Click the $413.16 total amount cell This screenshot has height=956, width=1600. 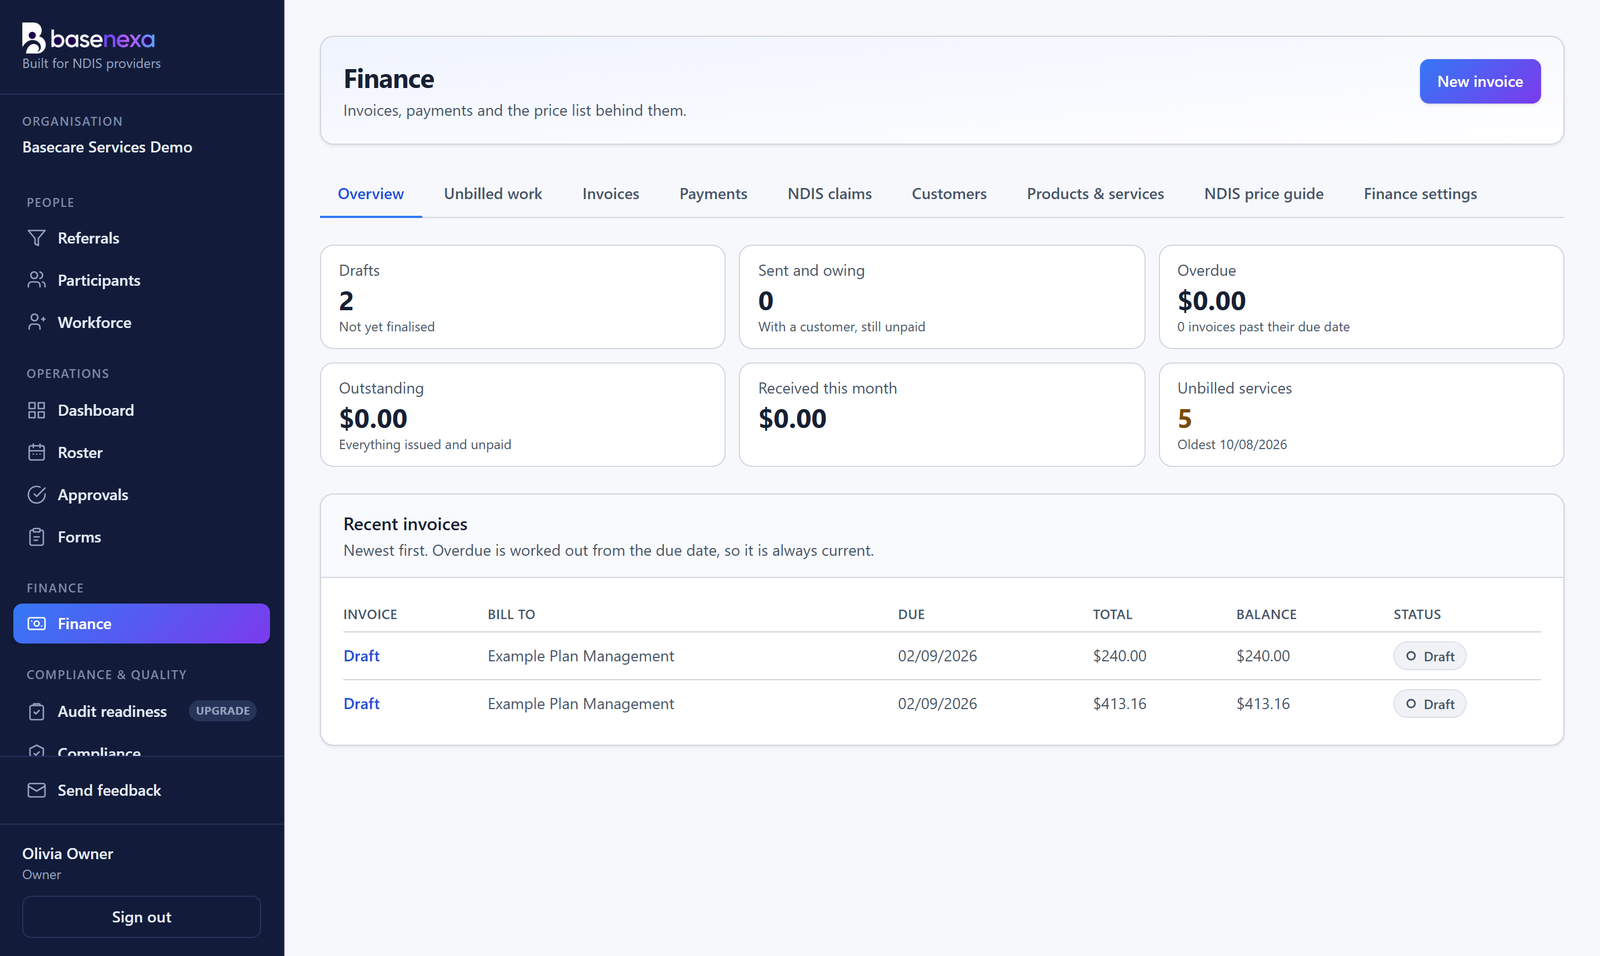tap(1120, 704)
